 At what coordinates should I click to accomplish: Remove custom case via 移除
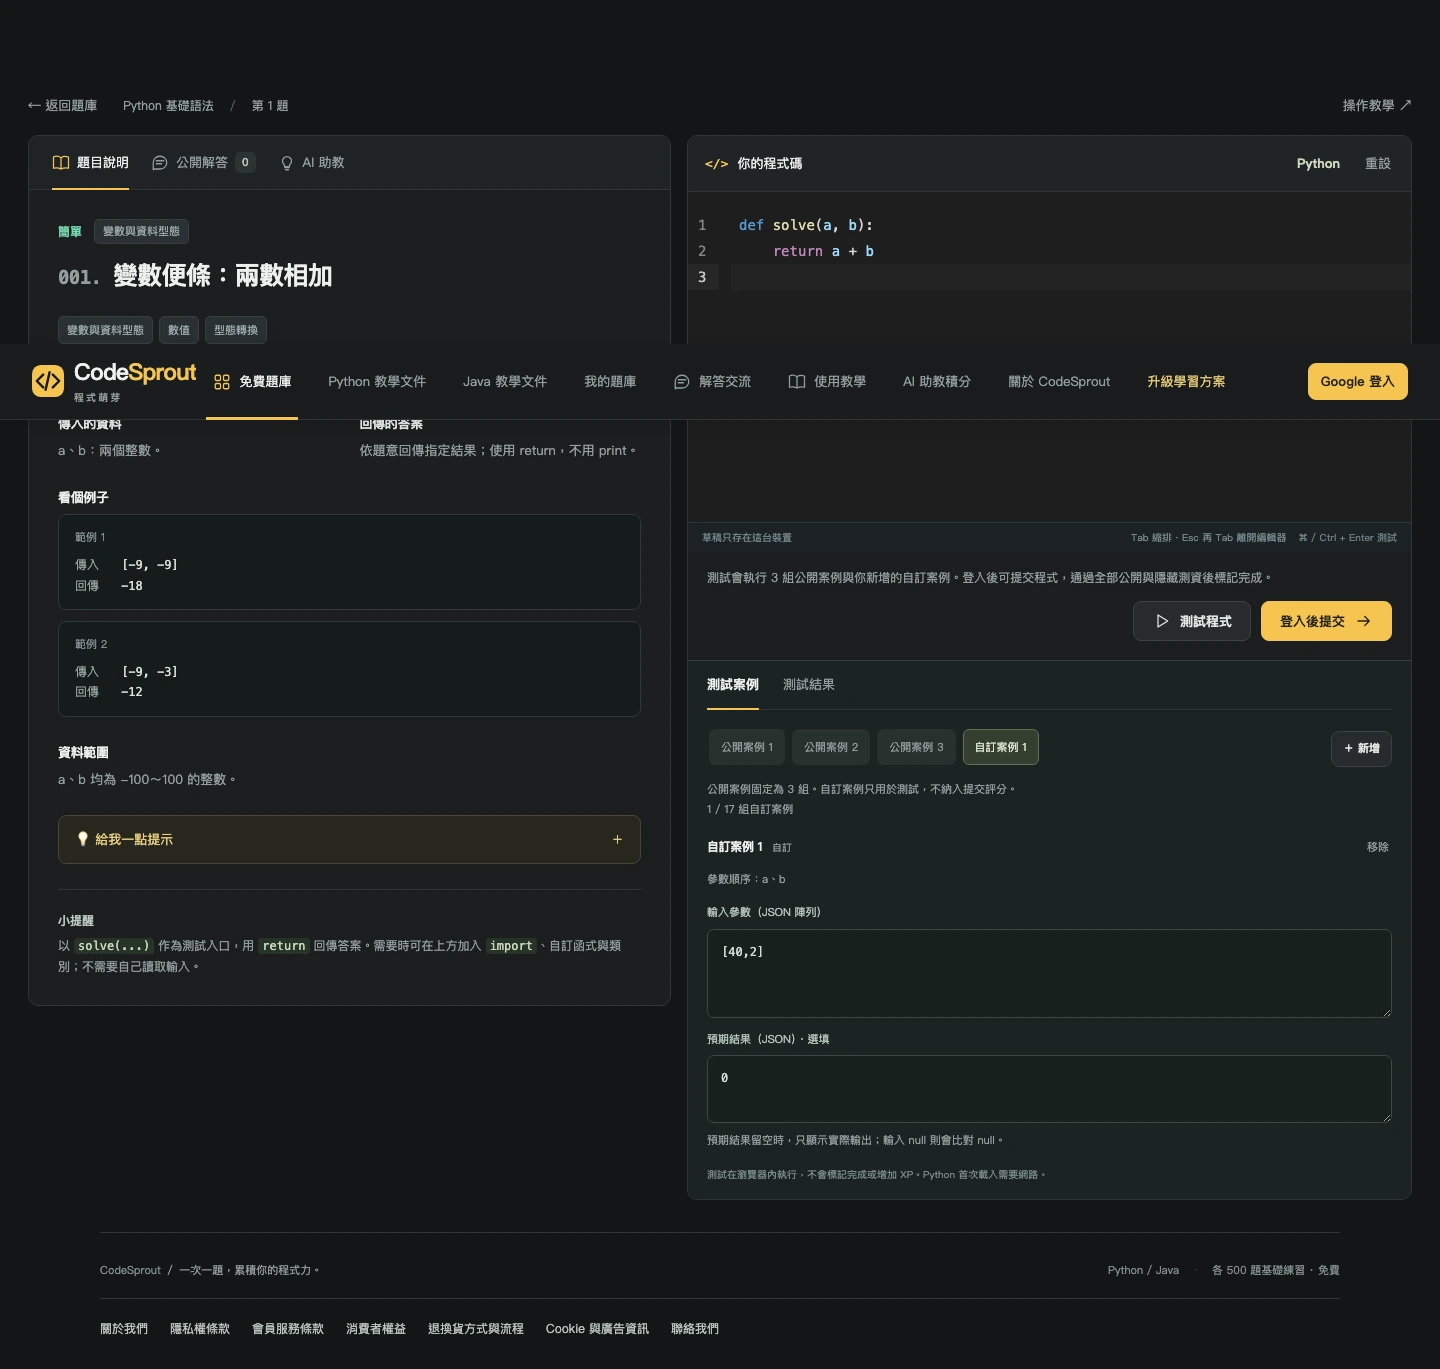point(1378,847)
